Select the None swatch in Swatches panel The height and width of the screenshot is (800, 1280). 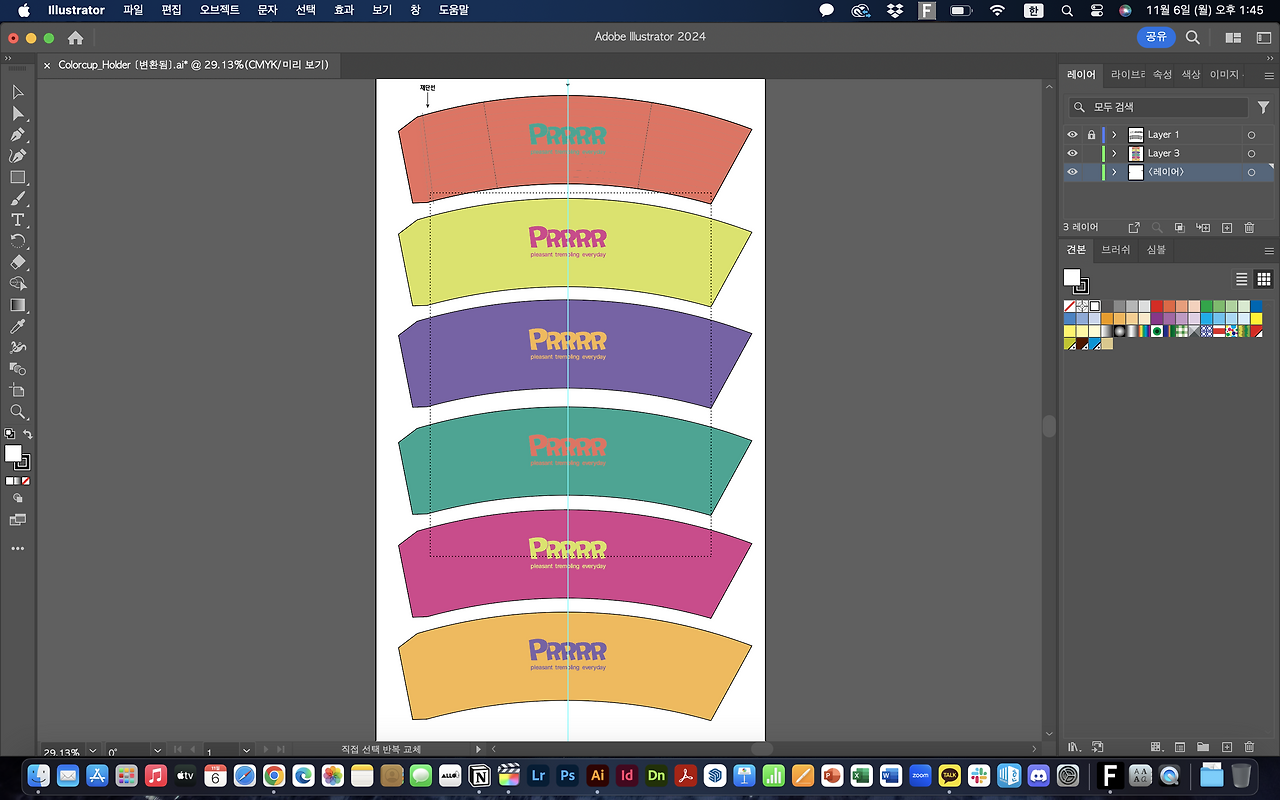pyautogui.click(x=1070, y=306)
